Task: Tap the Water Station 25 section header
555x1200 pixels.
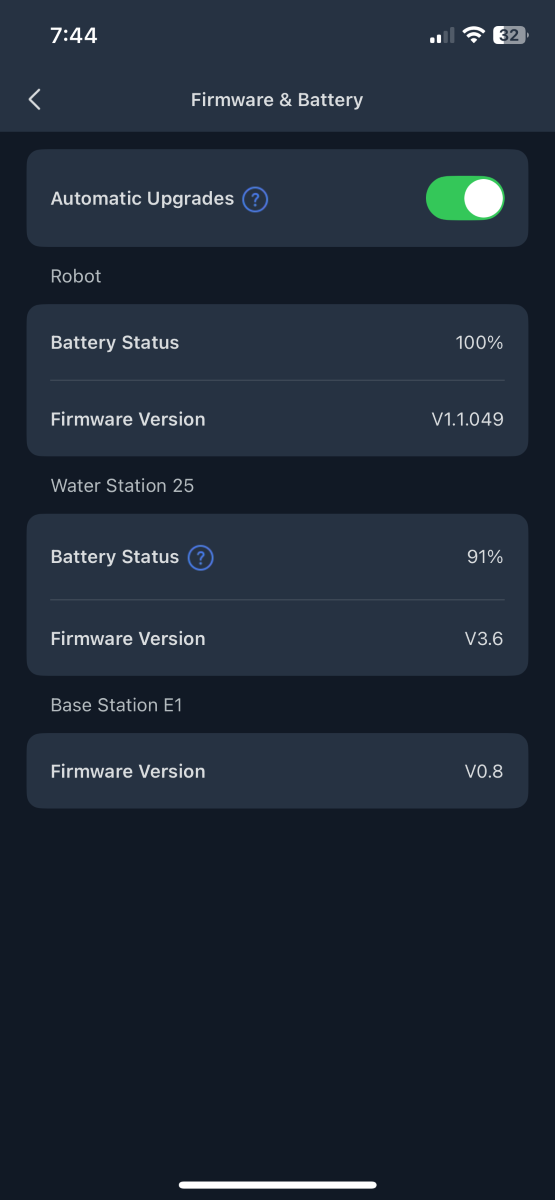Action: click(122, 486)
